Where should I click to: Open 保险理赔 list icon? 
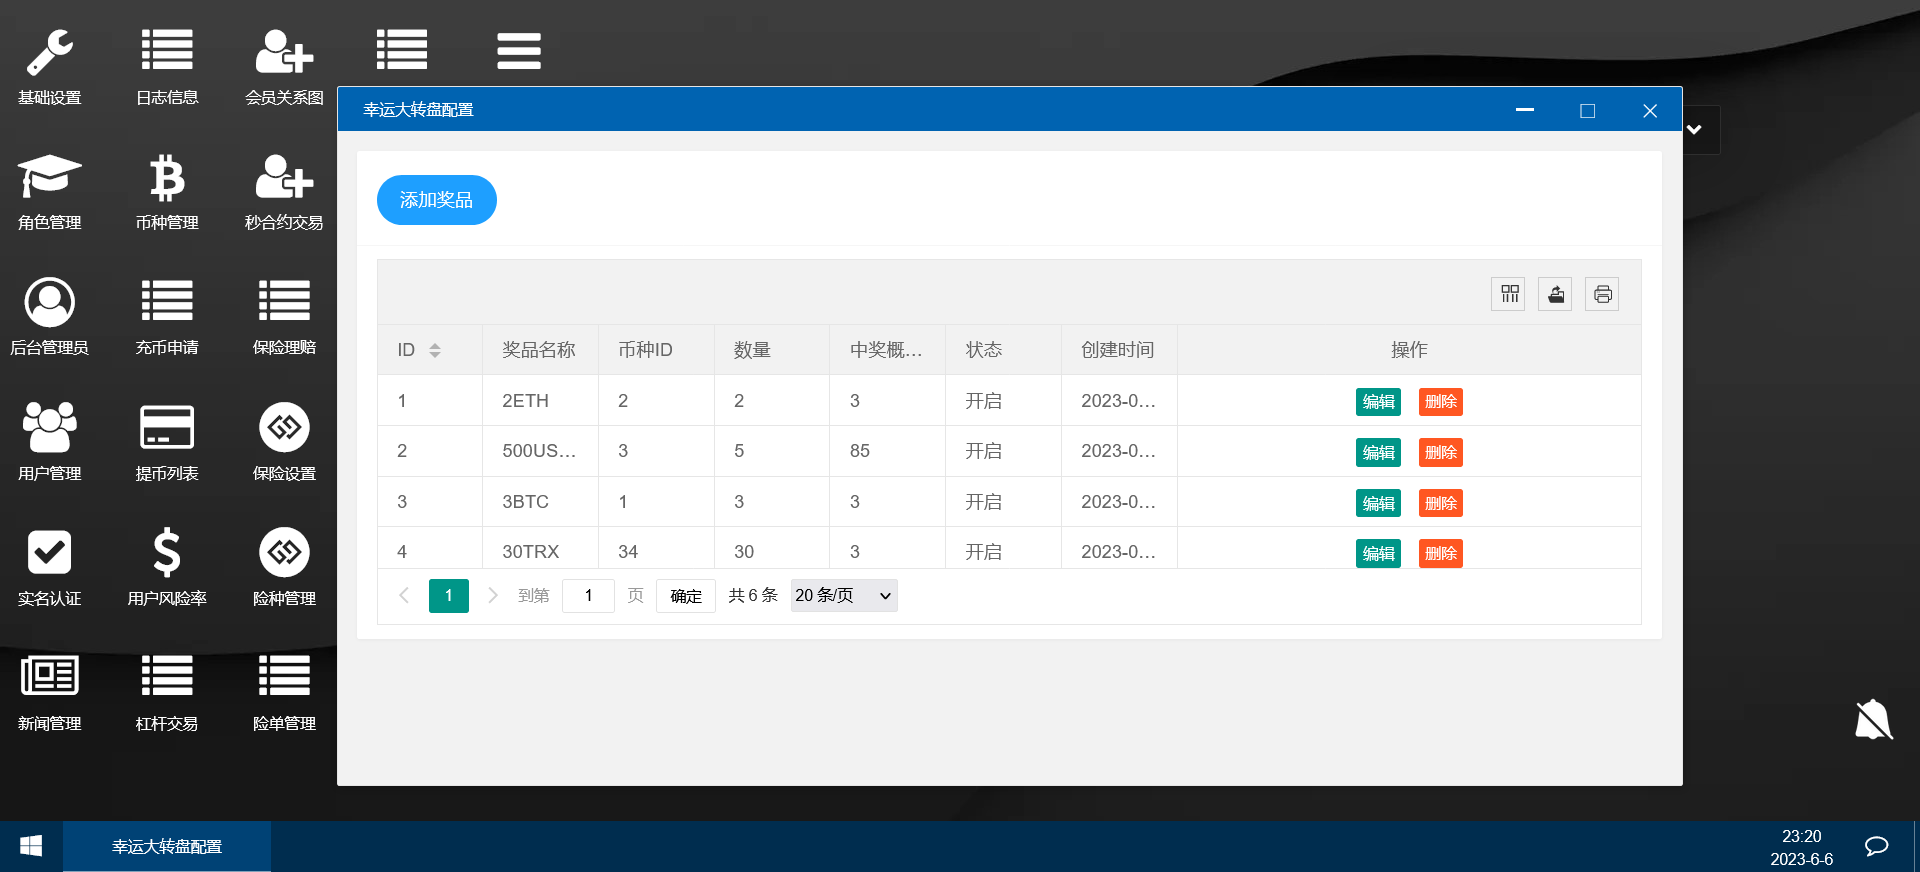(x=284, y=301)
